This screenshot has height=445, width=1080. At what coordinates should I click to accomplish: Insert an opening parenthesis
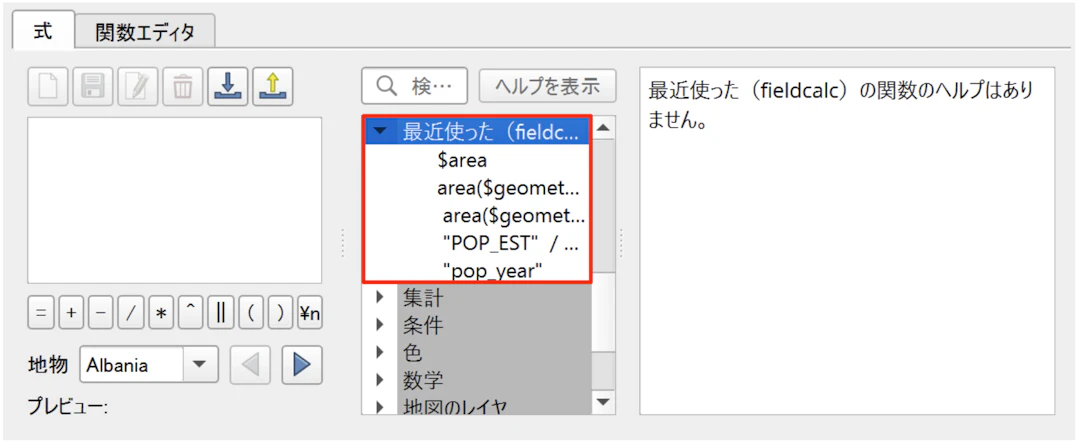251,313
